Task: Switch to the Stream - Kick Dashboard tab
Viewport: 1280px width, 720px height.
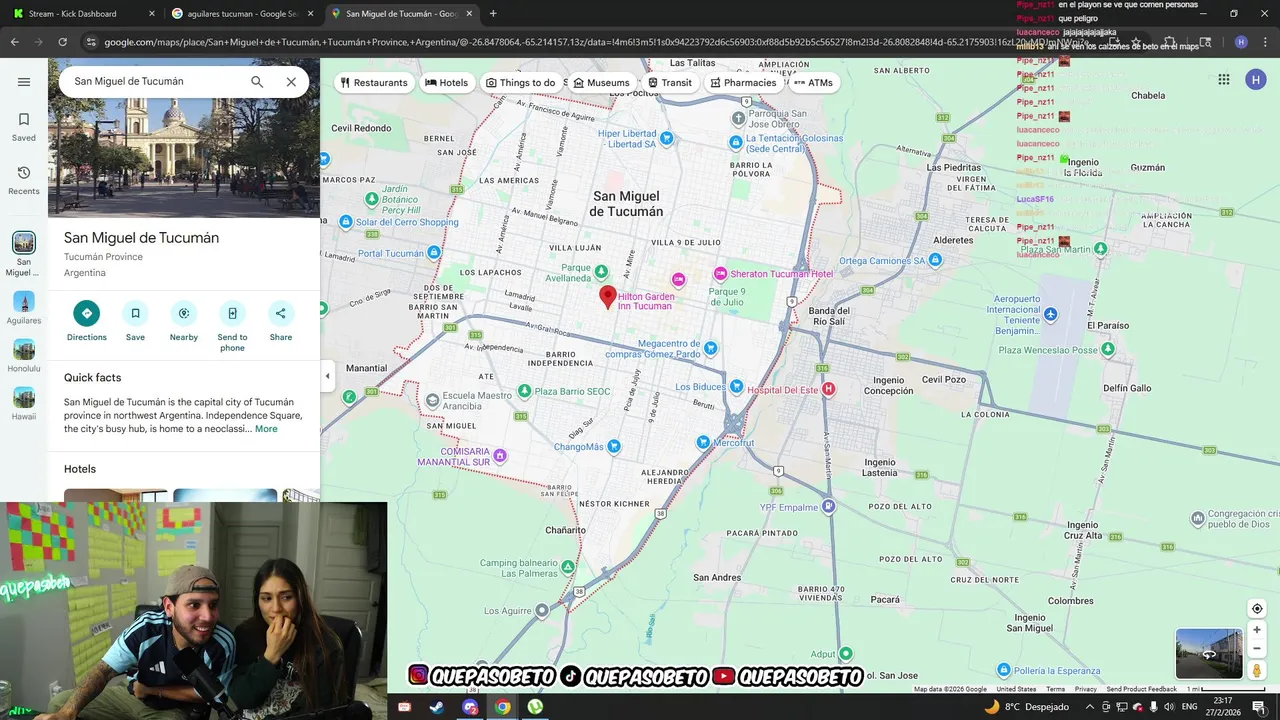Action: 84,14
